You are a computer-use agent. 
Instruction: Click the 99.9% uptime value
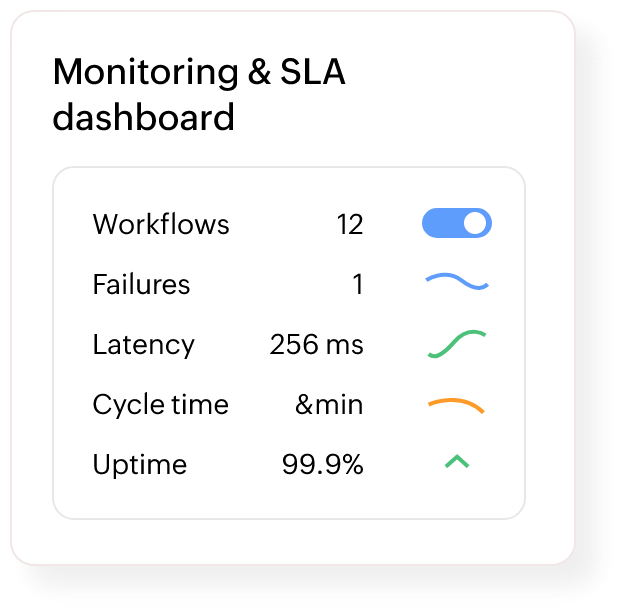321,465
